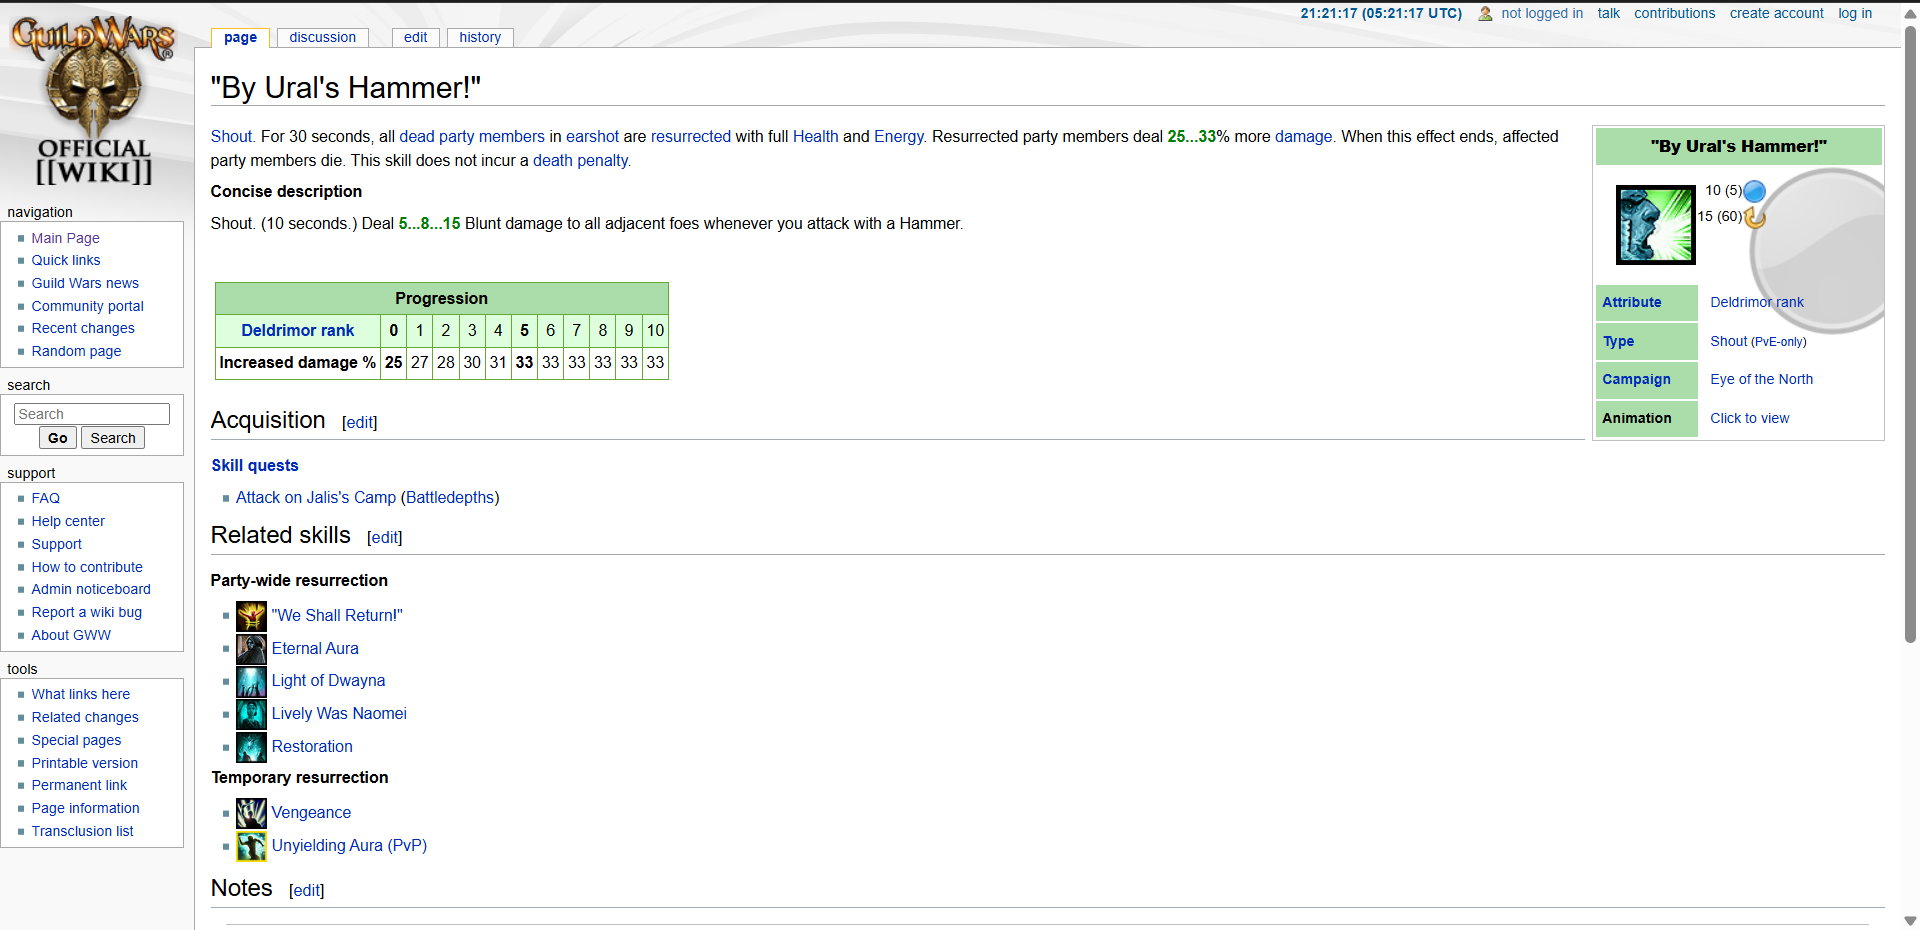Click the Go button

tap(58, 438)
